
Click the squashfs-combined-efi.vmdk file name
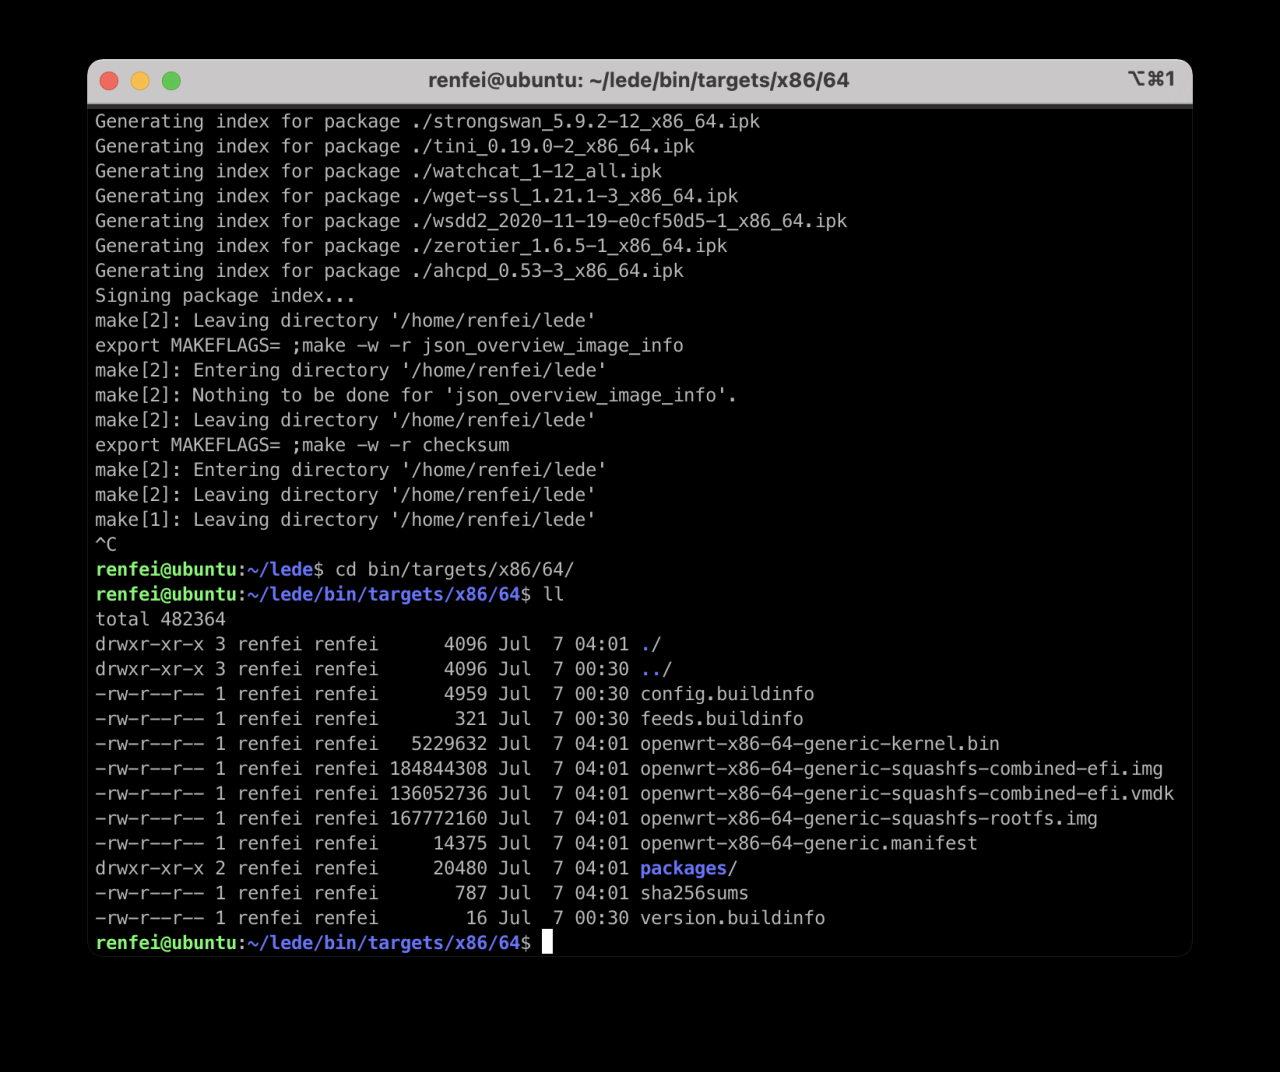point(907,794)
